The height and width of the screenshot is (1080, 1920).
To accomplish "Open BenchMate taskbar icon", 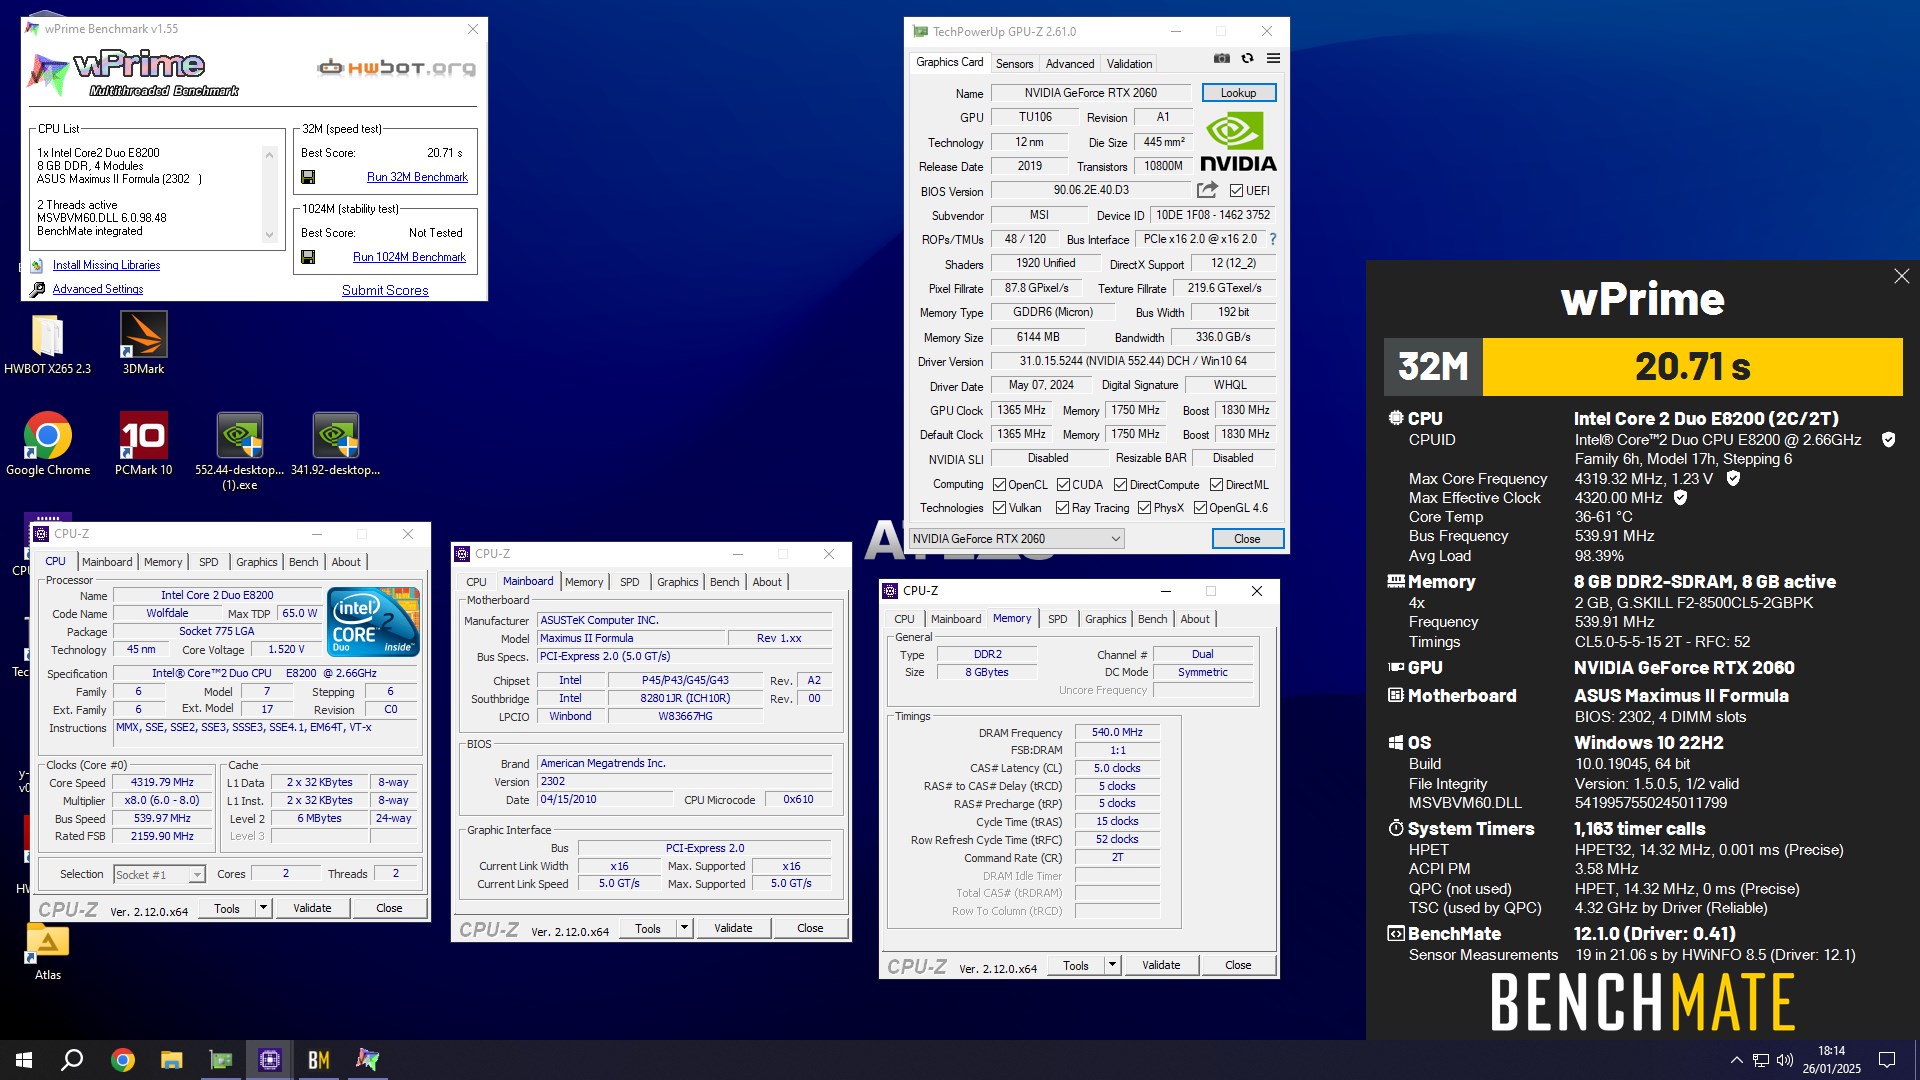I will pos(318,1060).
